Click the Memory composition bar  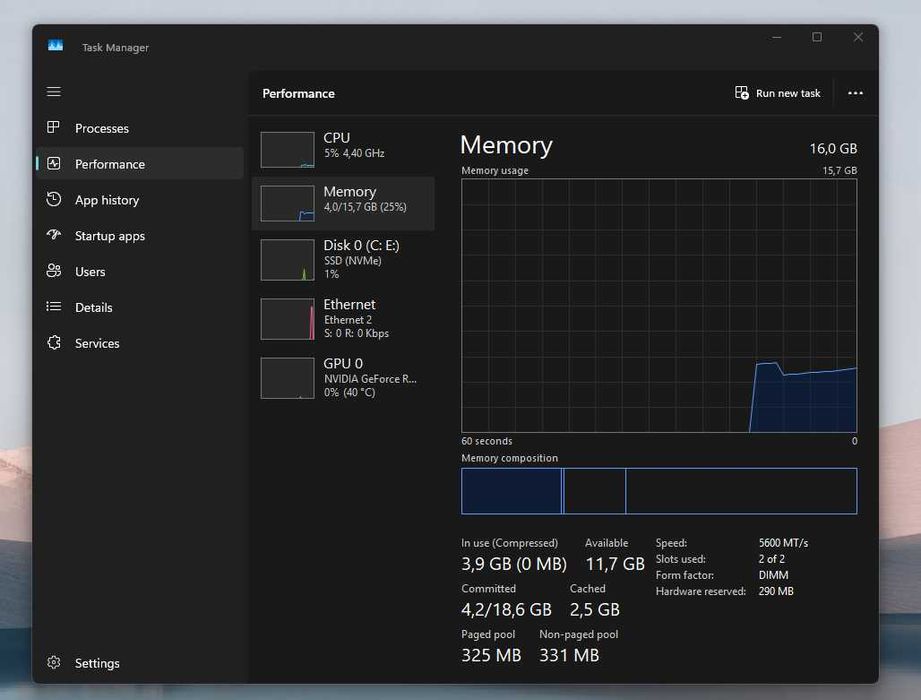pos(659,491)
